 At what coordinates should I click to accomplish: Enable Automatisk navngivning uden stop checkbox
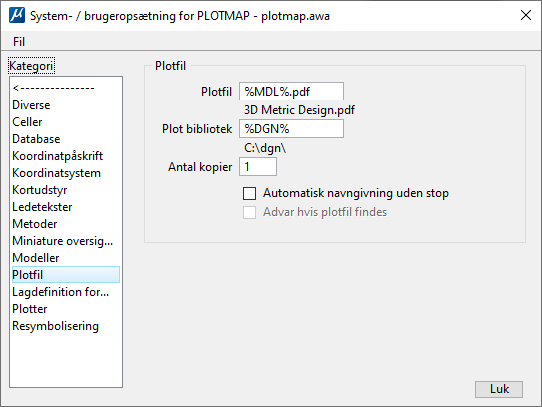click(249, 193)
